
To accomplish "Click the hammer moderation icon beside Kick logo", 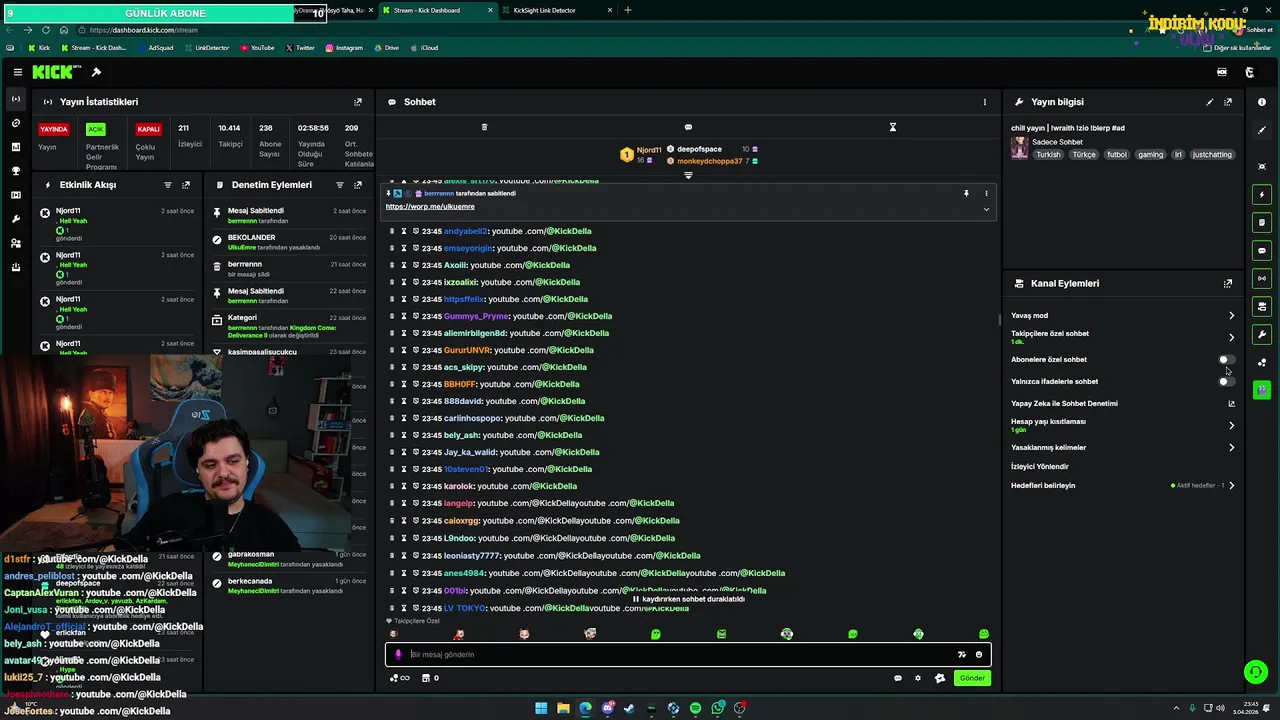I will coord(96,72).
